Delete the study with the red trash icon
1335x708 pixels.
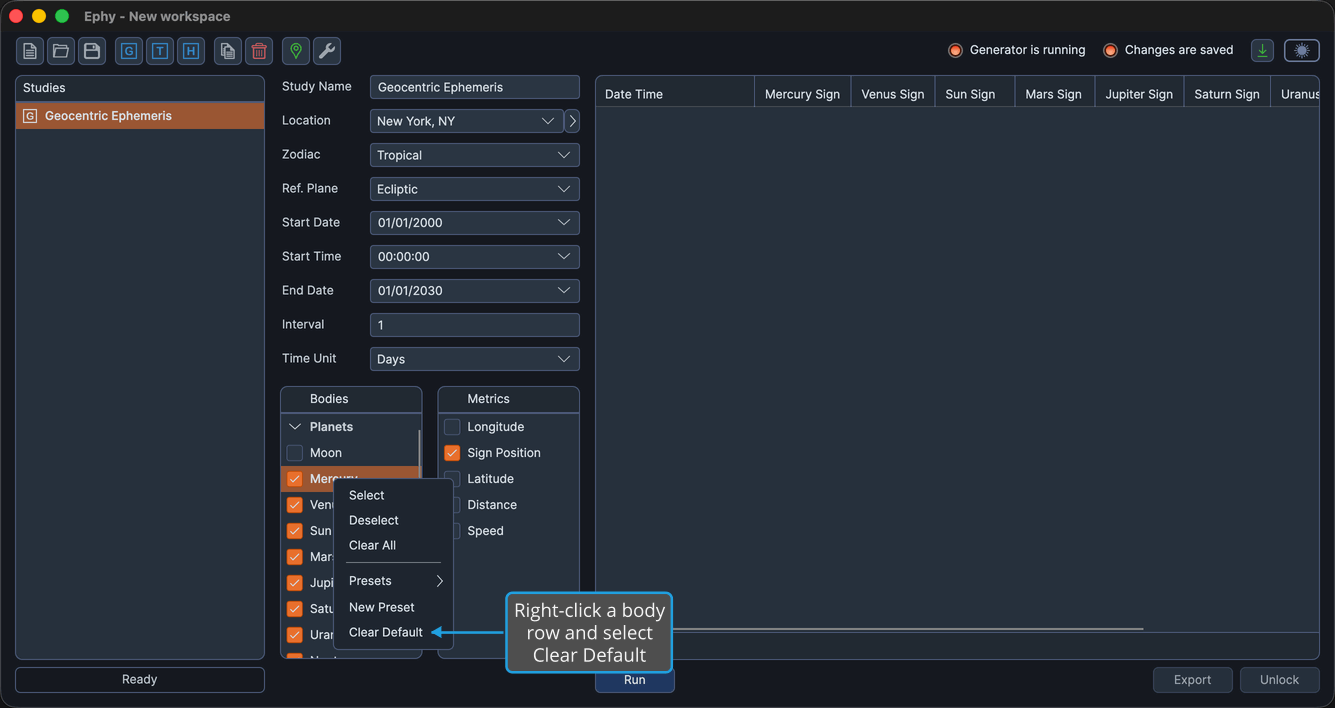[259, 51]
